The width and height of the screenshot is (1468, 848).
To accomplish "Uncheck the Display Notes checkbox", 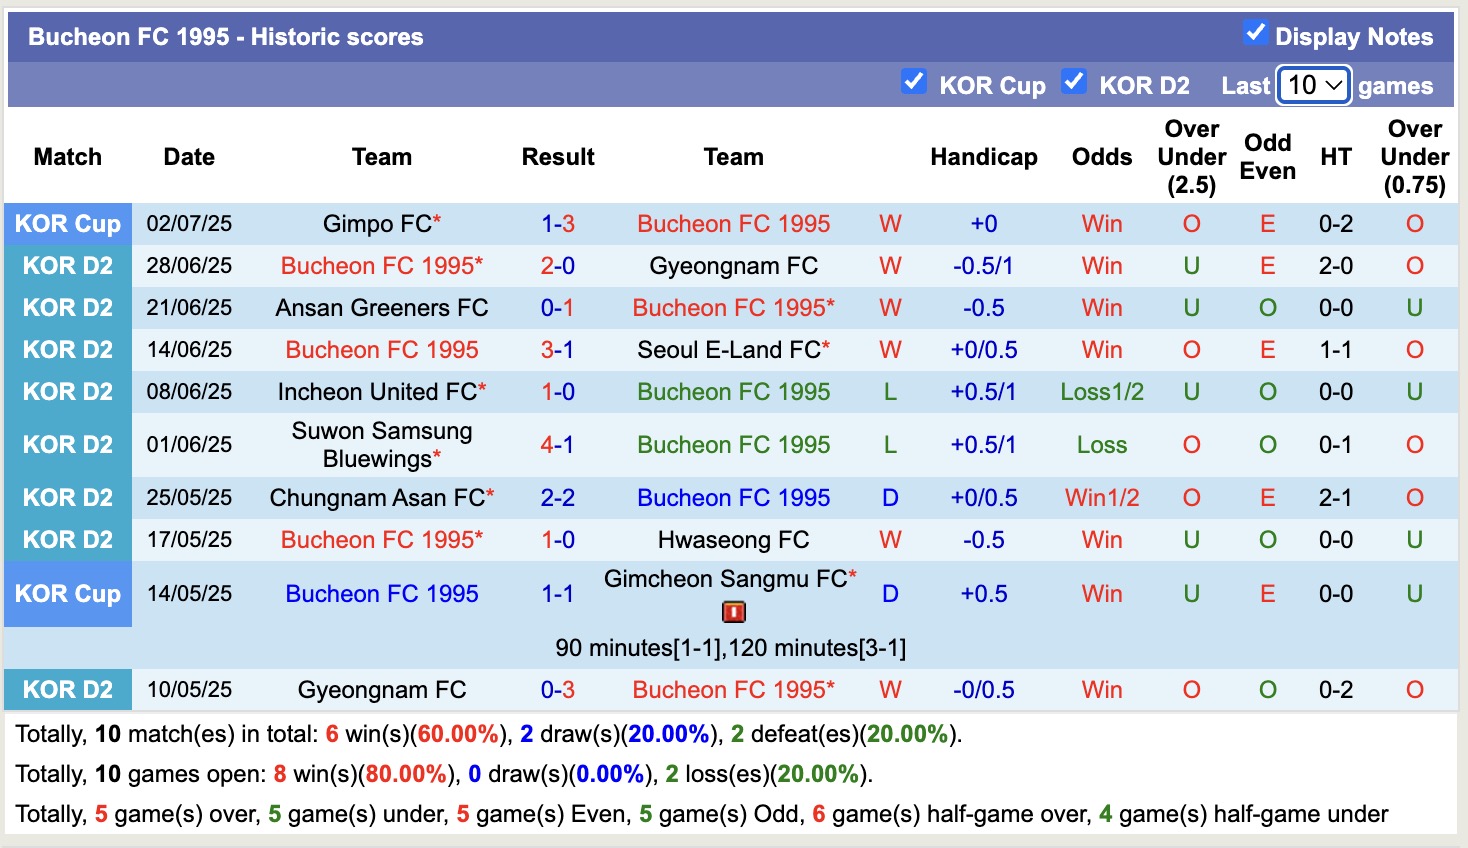I will pos(1255,32).
